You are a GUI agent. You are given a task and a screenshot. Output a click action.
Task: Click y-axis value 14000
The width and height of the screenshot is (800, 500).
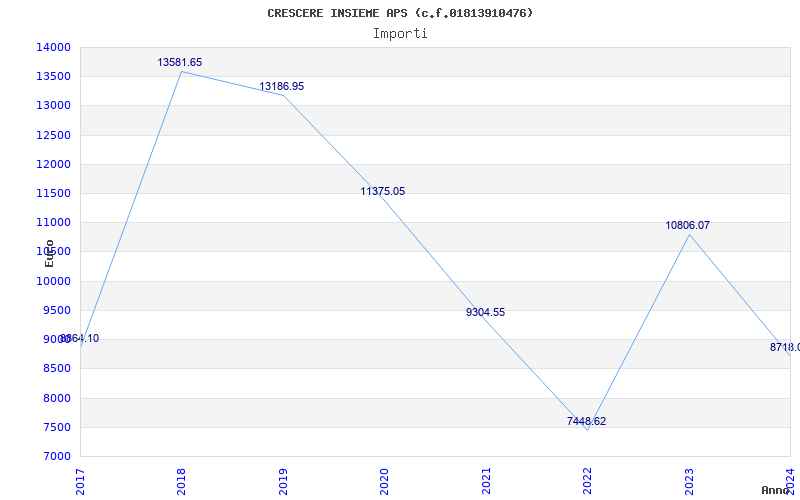point(53,47)
